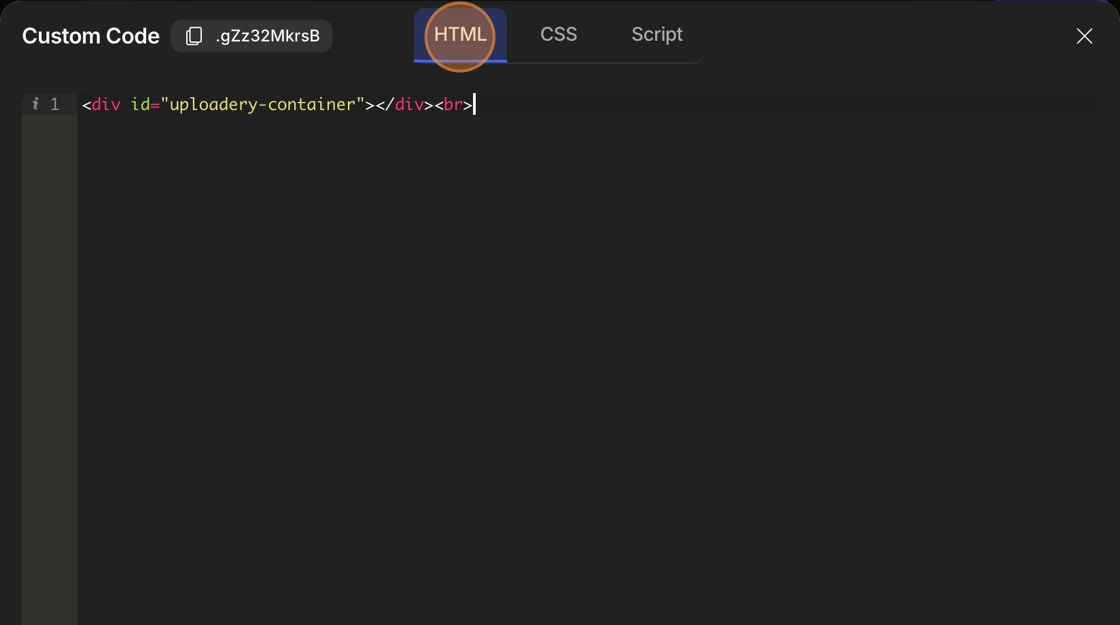The width and height of the screenshot is (1120, 625).
Task: Click the id attribute in the code
Action: [140, 104]
